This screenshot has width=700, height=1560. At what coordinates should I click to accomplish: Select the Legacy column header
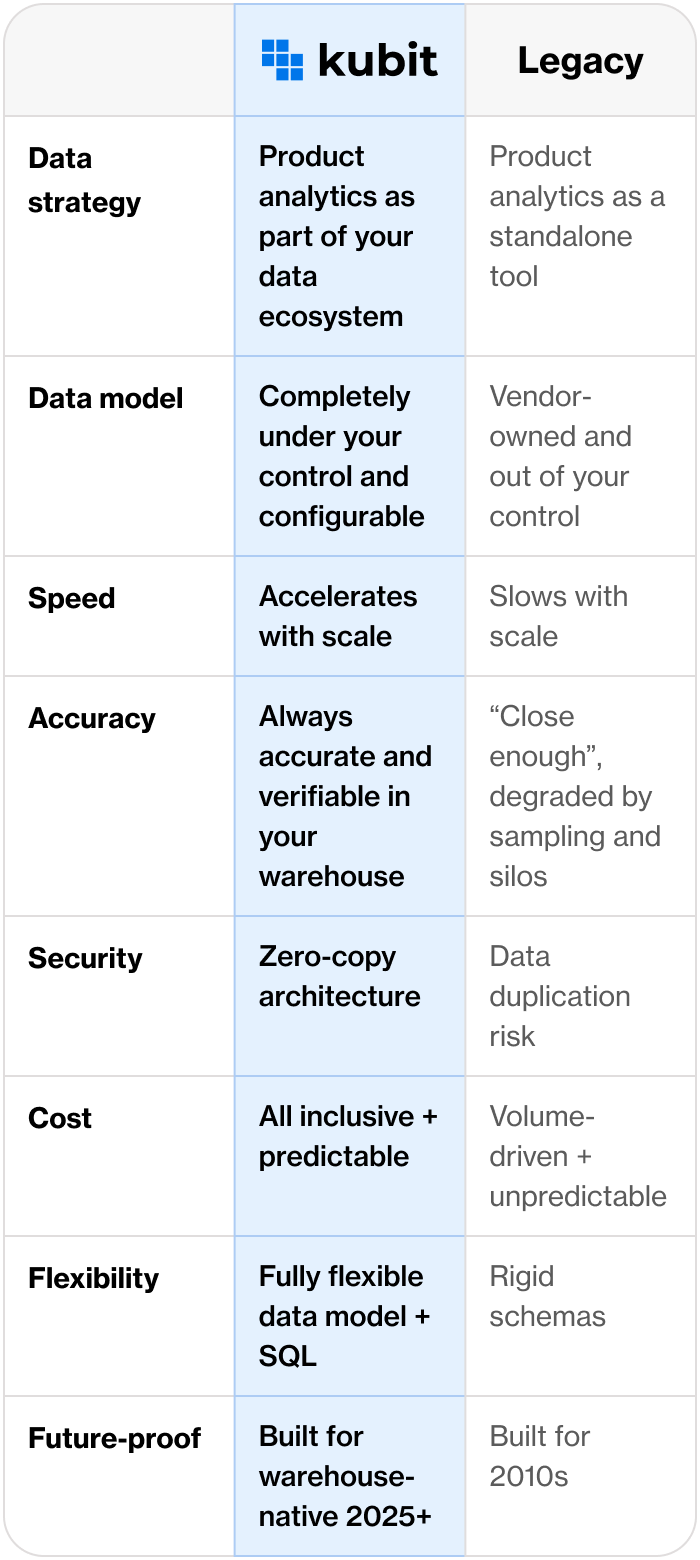coord(580,61)
